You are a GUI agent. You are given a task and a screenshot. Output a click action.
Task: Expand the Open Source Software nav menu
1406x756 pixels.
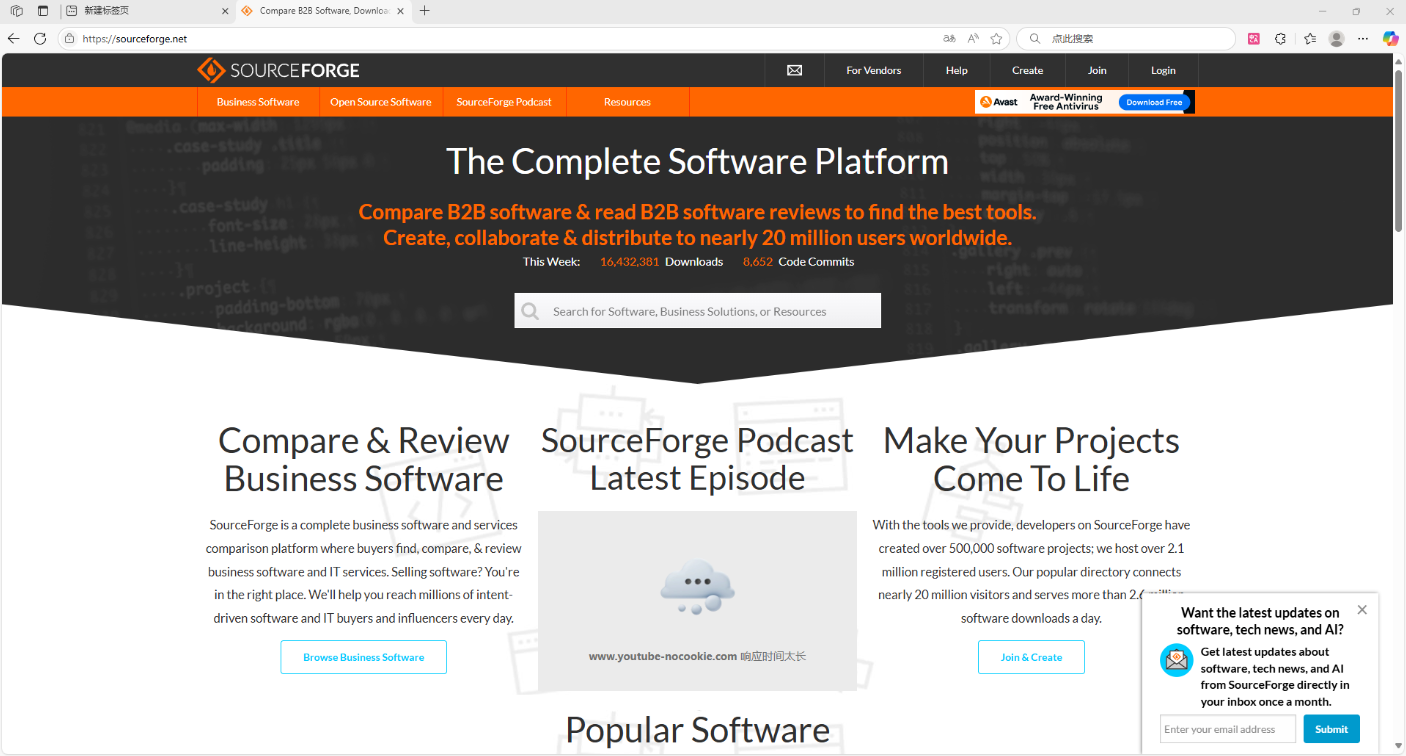(380, 102)
